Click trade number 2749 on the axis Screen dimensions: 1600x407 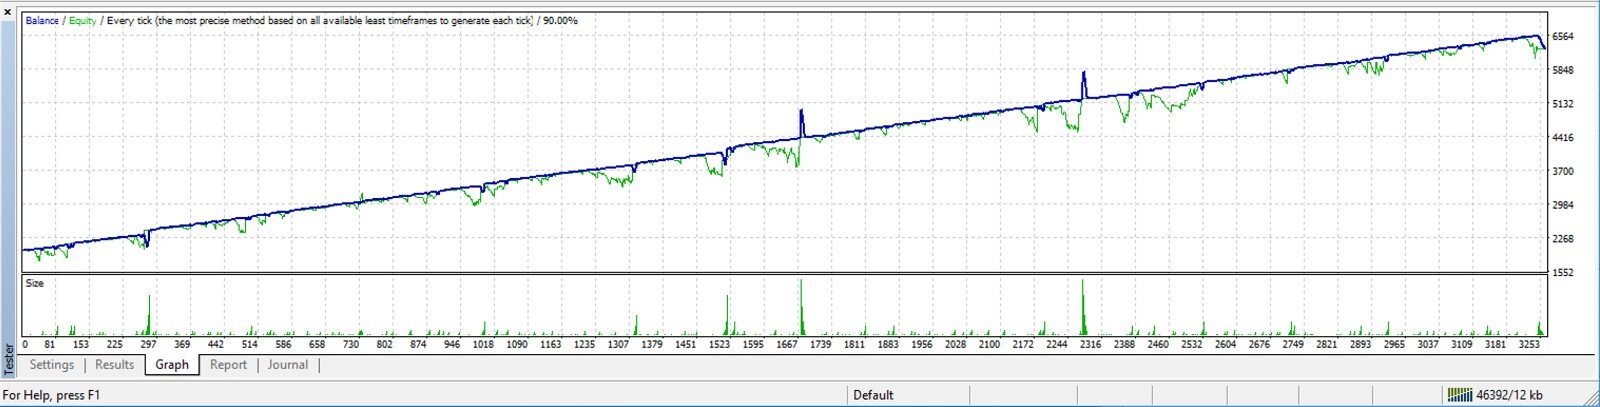point(1292,344)
